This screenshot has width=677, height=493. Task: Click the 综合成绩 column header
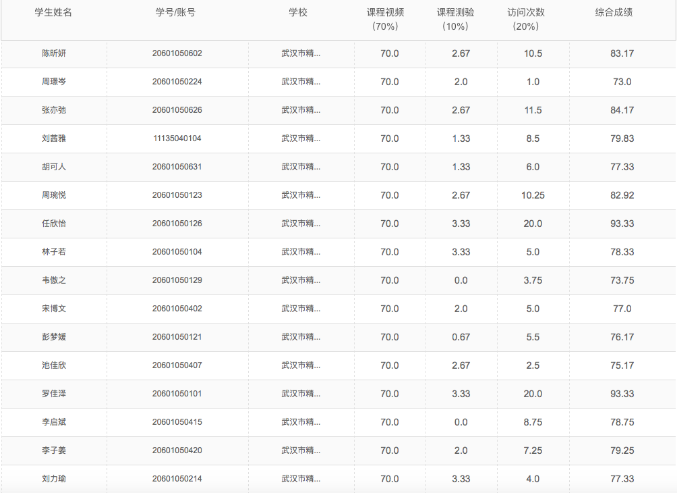click(614, 13)
